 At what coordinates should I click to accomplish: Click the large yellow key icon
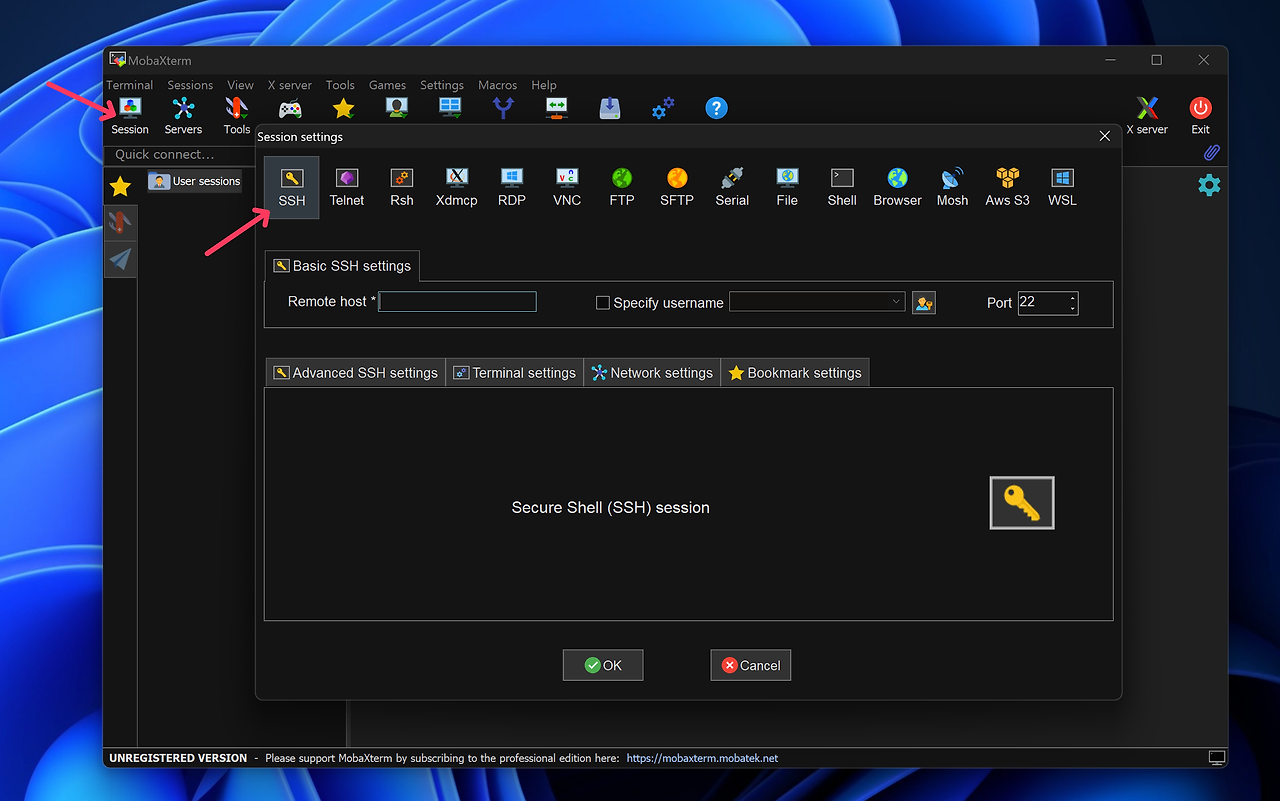(1022, 502)
